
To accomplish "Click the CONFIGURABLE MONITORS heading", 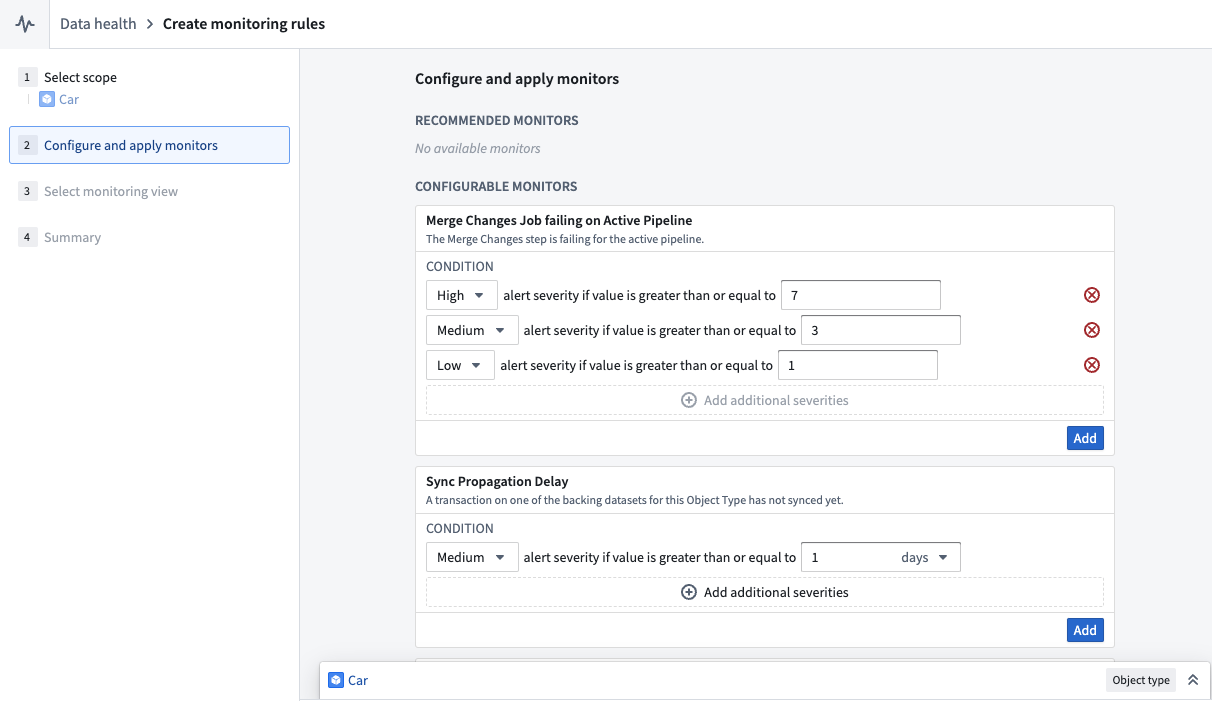I will [496, 186].
